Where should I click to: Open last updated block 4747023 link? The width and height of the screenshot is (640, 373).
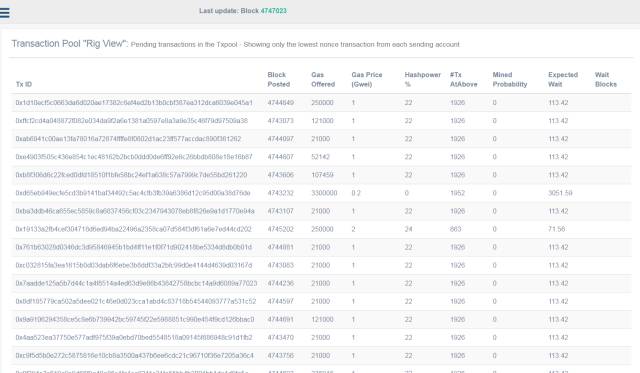tap(273, 11)
